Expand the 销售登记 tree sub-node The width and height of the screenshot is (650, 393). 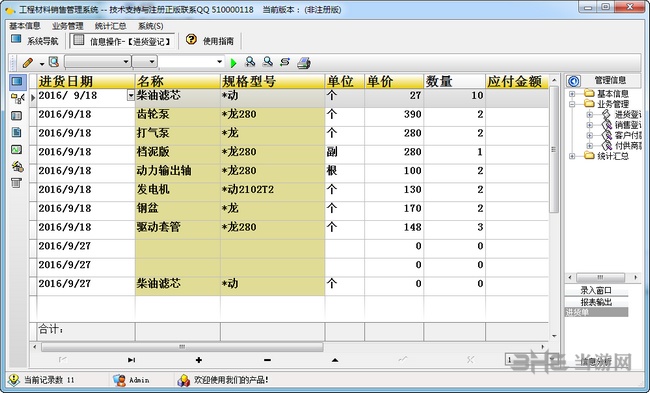click(x=589, y=125)
